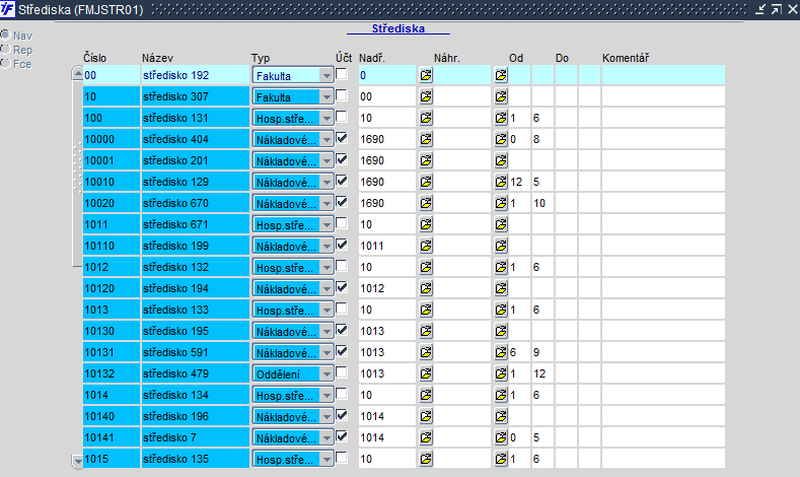Open Oddělení Typ dropdown for středisko 479

click(327, 374)
